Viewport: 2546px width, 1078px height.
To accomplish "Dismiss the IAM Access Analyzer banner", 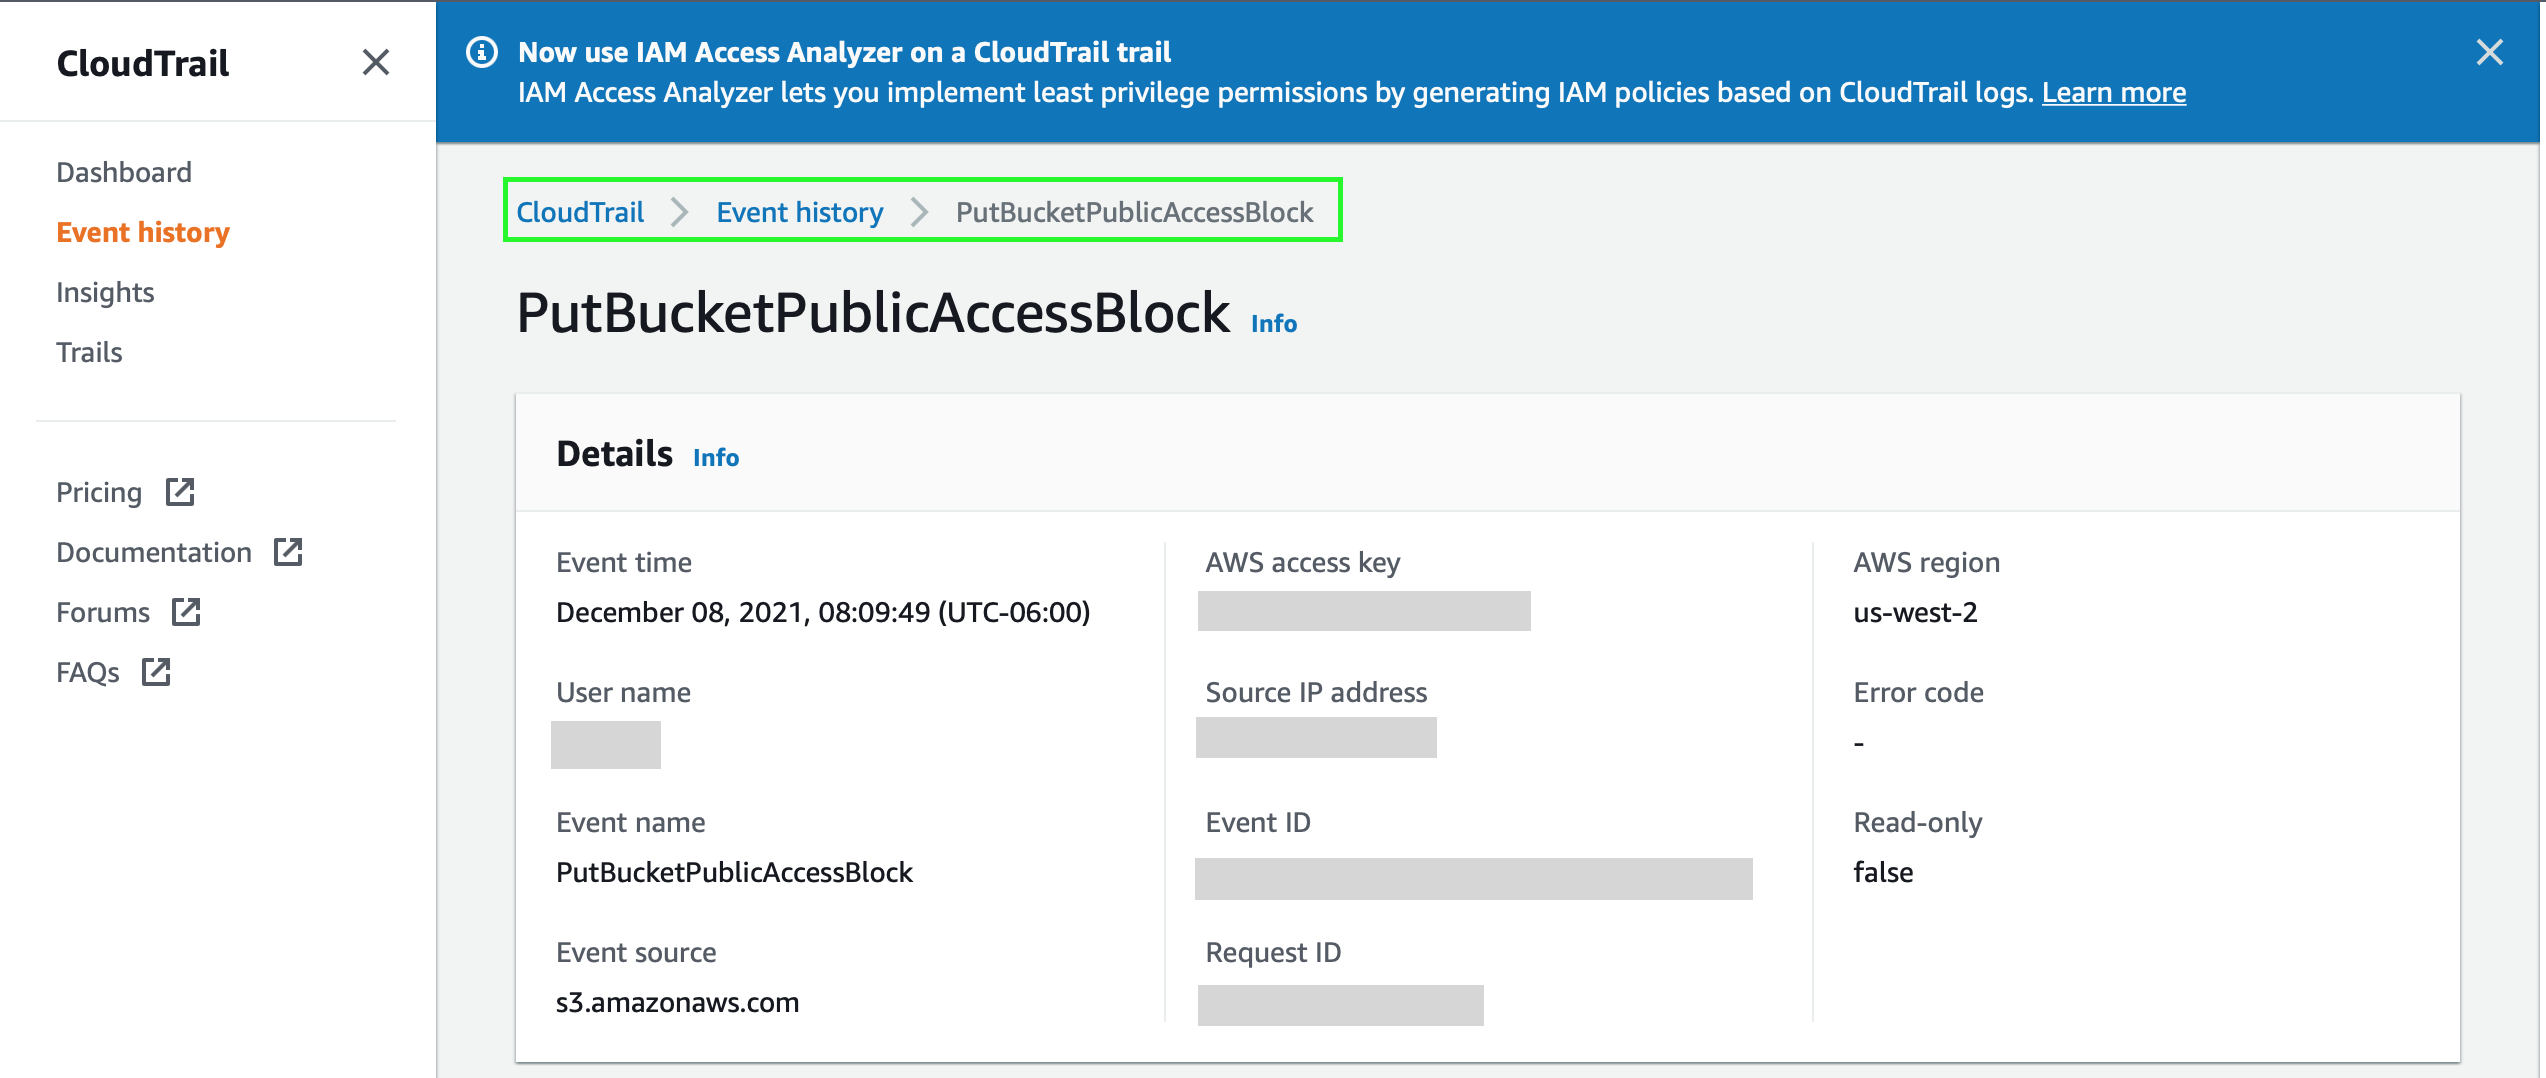I will [x=2490, y=52].
